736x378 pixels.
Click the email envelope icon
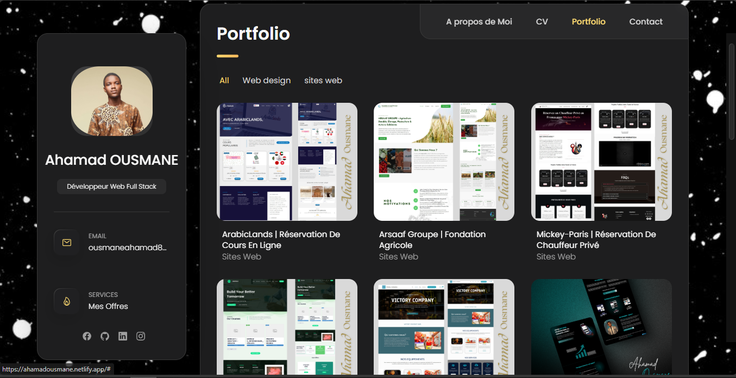coord(67,242)
